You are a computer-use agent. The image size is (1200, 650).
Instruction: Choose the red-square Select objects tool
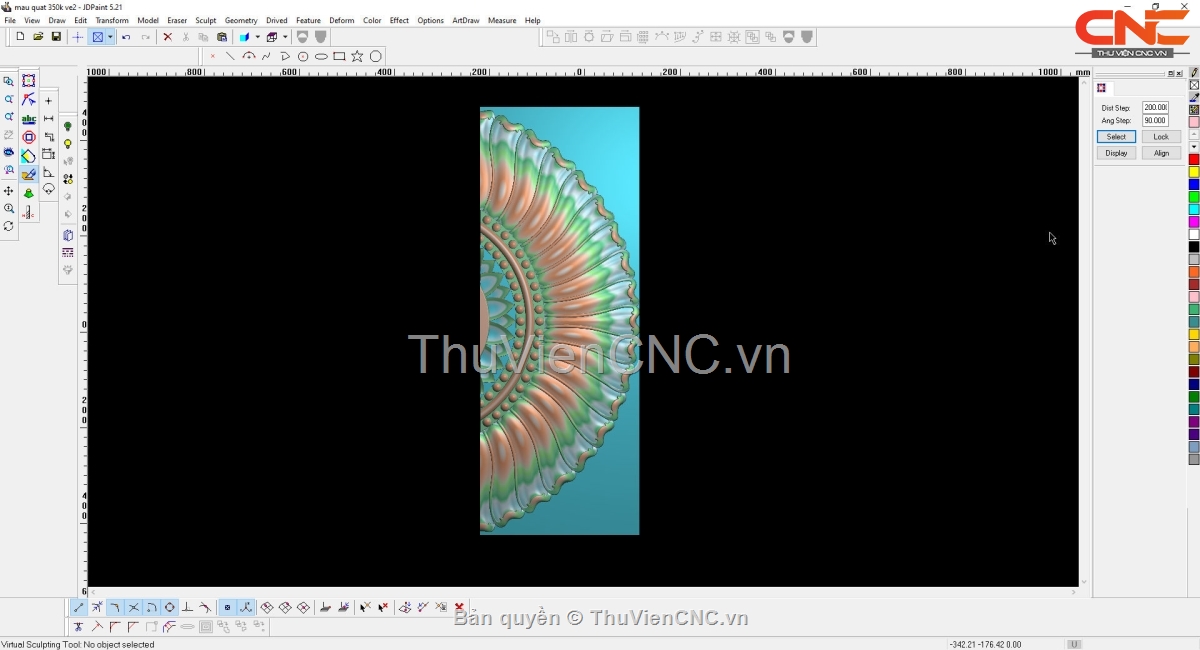coord(29,81)
